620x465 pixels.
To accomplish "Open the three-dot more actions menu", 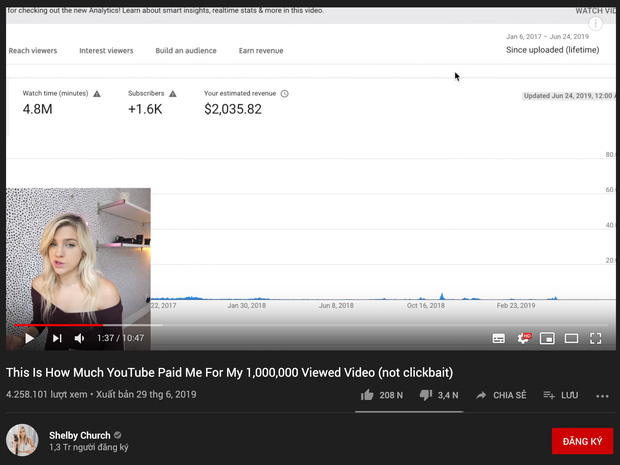I will (602, 396).
